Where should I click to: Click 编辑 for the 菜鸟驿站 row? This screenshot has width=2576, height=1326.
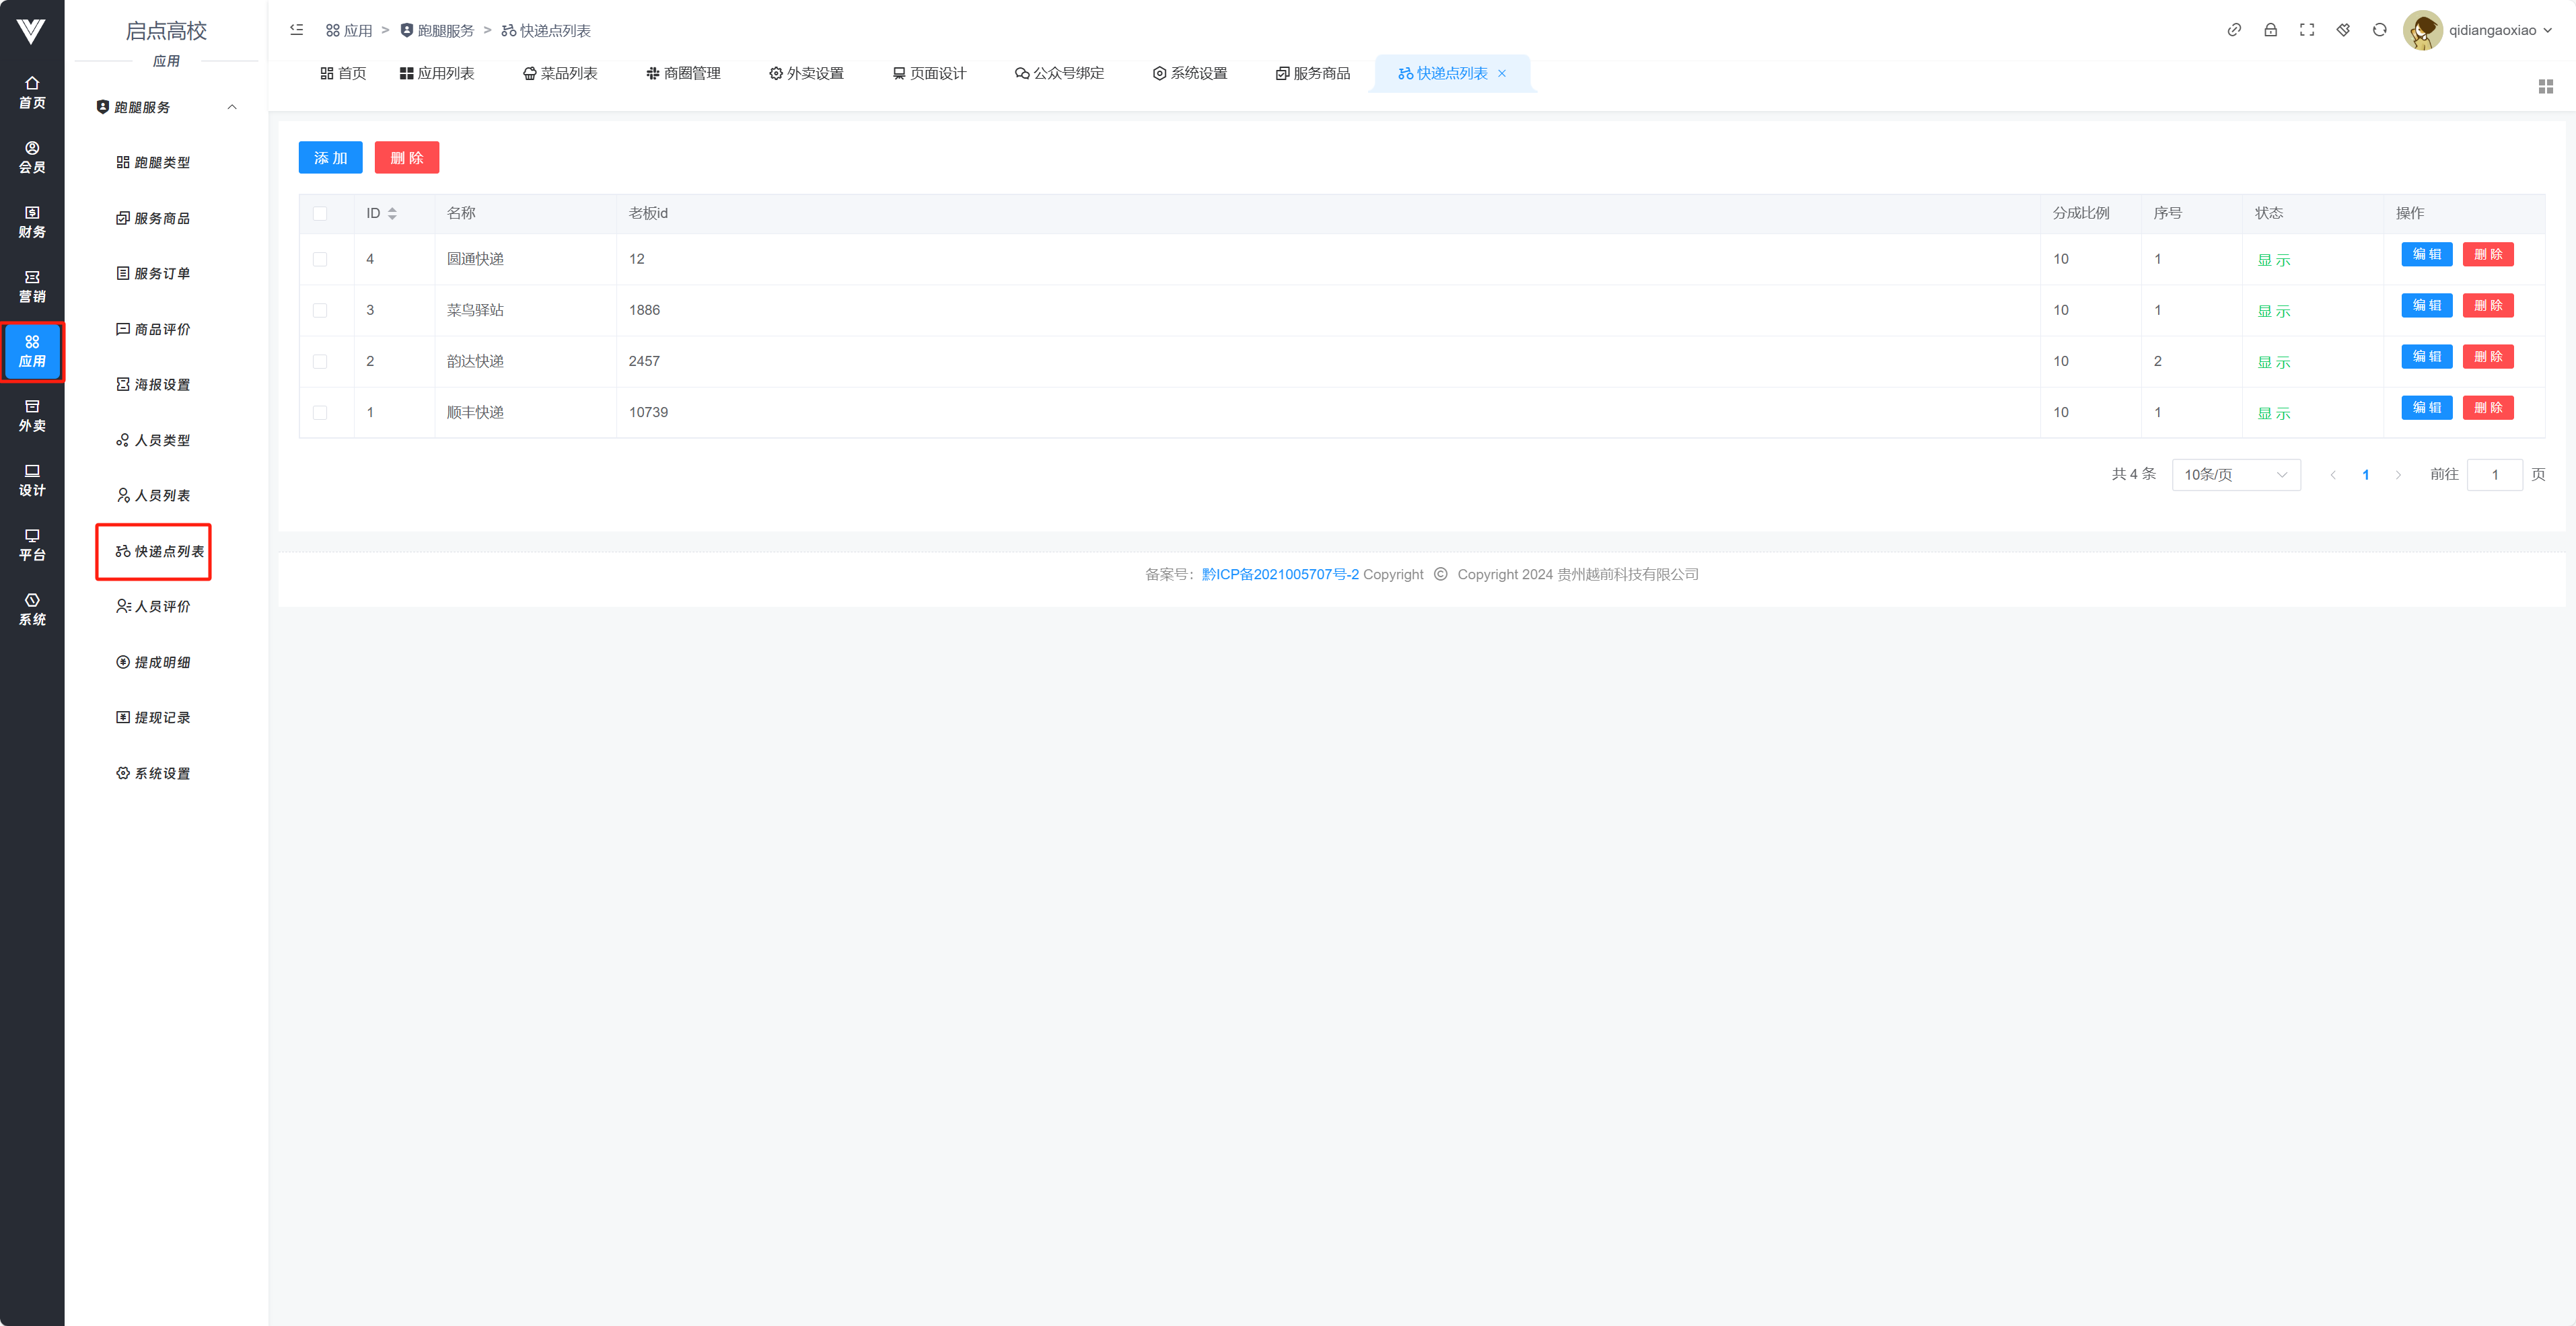[2426, 305]
